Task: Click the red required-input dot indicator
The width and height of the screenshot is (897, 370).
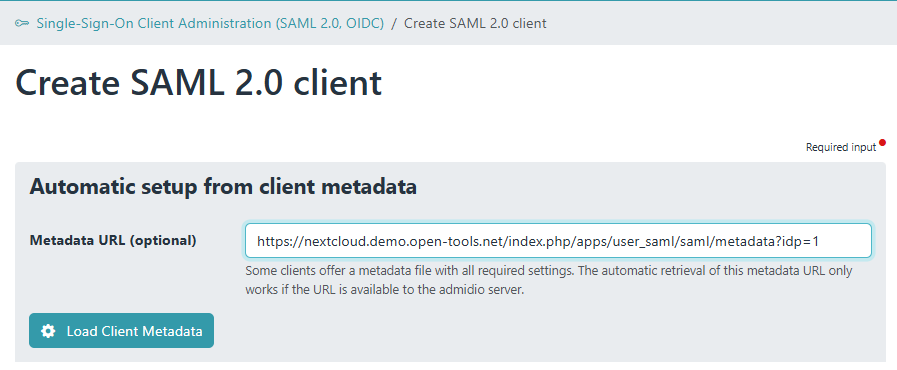Action: pyautogui.click(x=883, y=142)
